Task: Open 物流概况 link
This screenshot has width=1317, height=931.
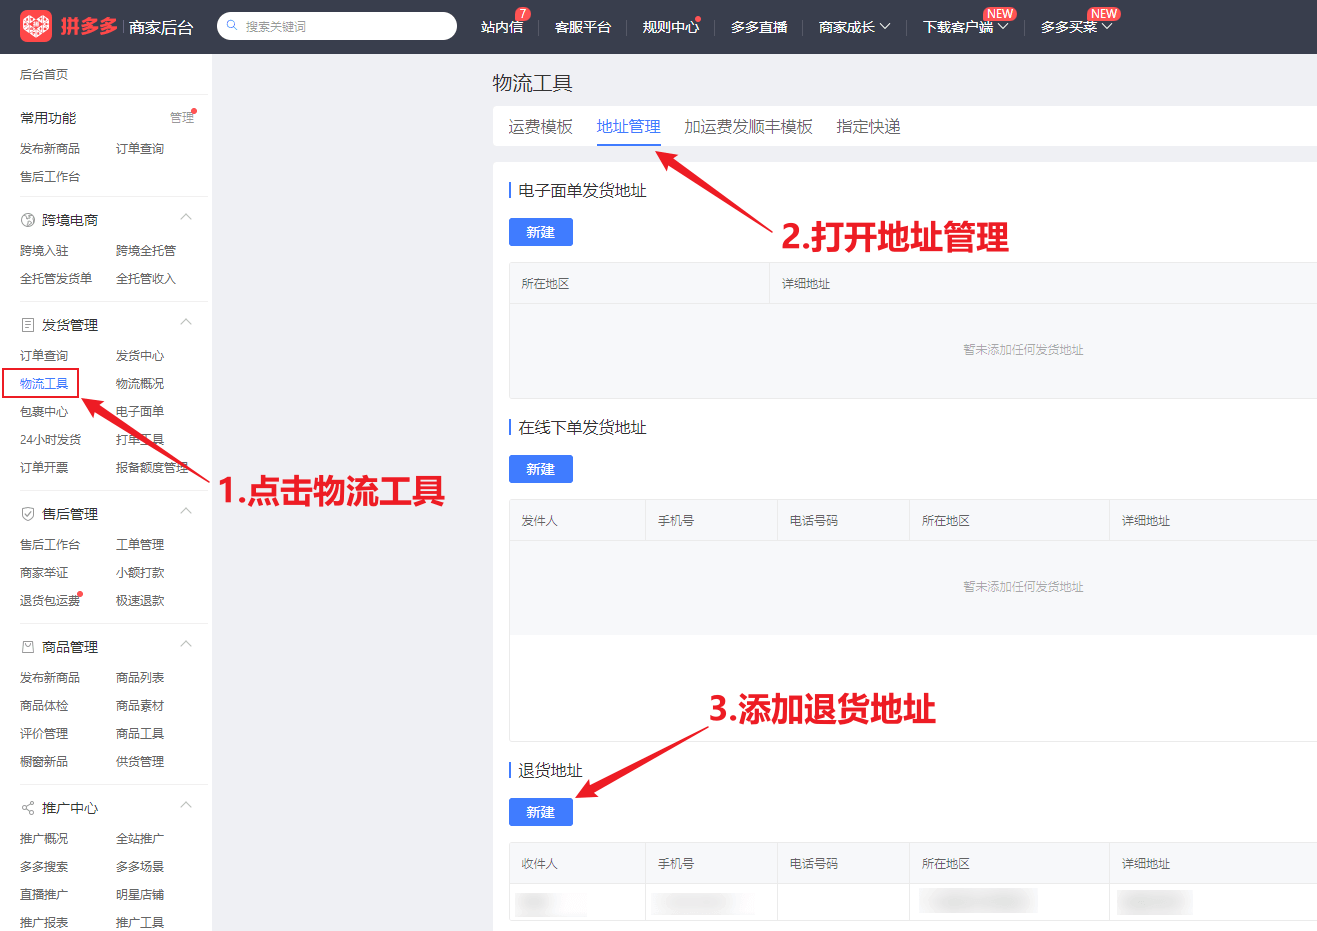Action: [140, 384]
